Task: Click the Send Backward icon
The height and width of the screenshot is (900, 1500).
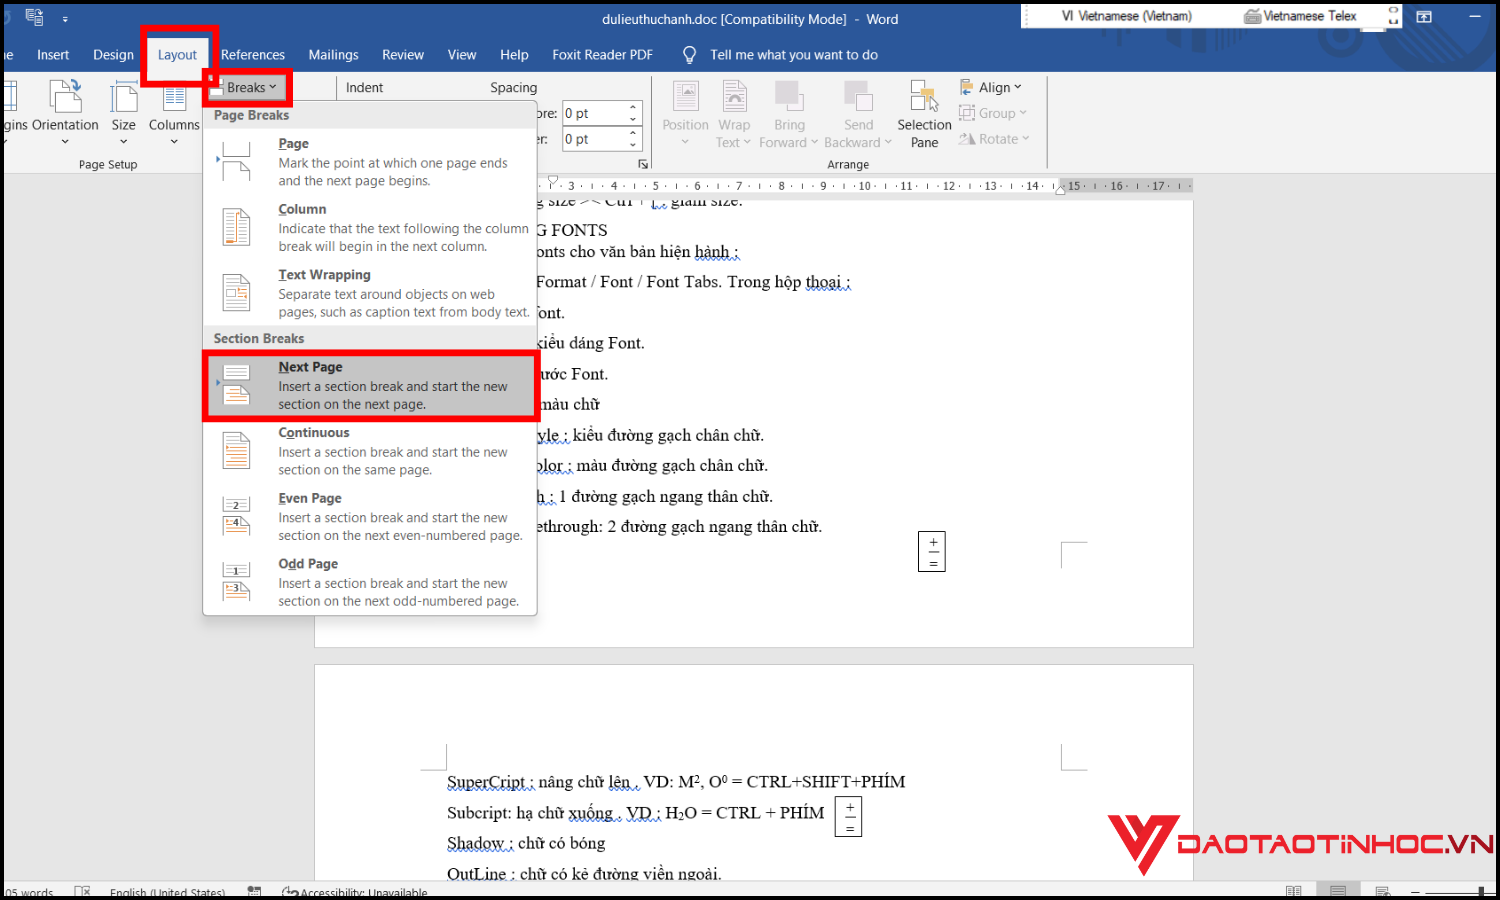Action: (x=858, y=97)
